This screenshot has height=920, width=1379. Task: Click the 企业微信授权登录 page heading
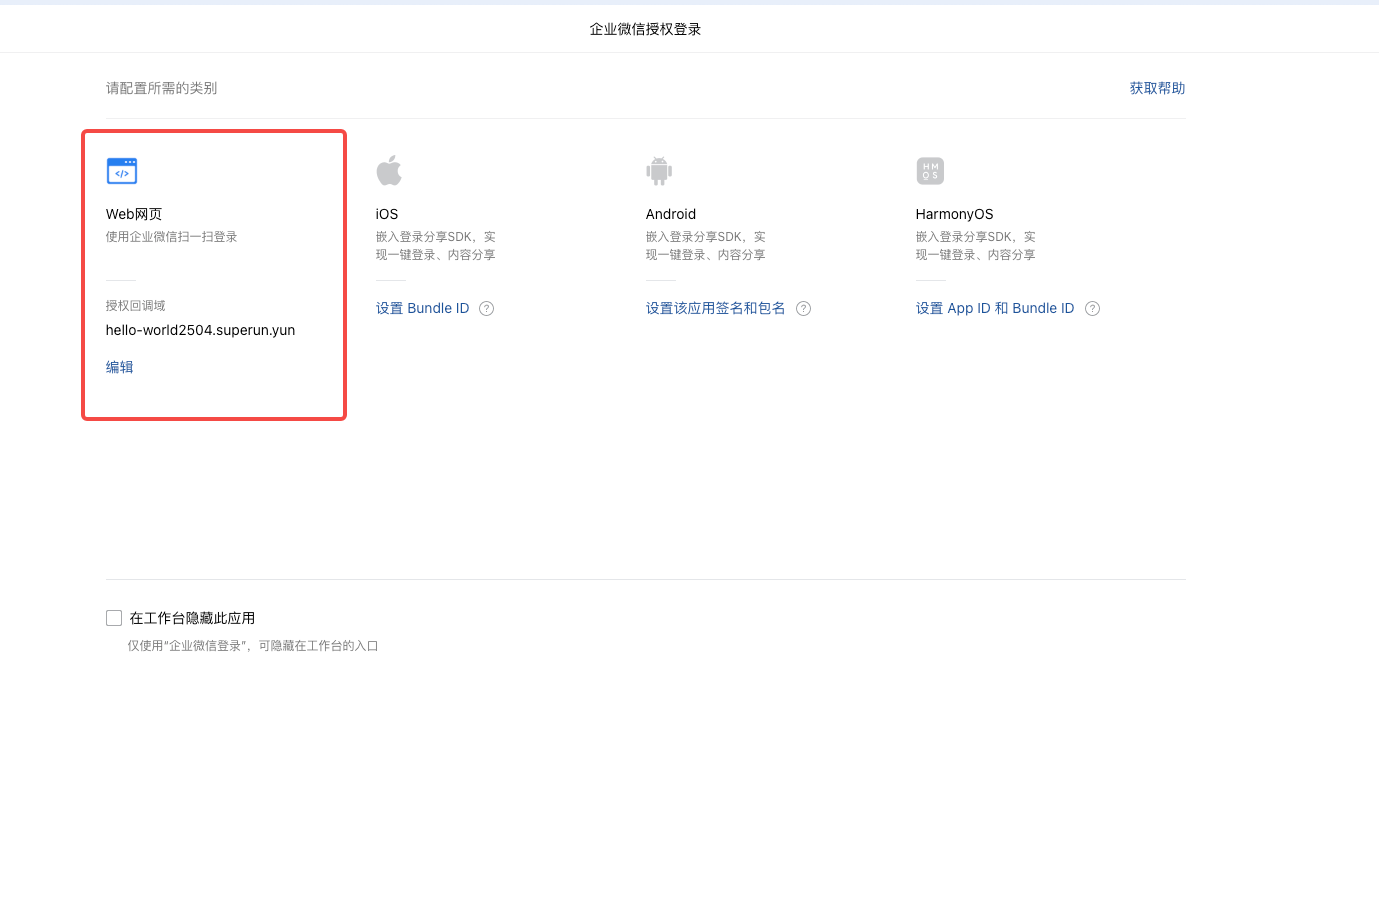pos(645,29)
